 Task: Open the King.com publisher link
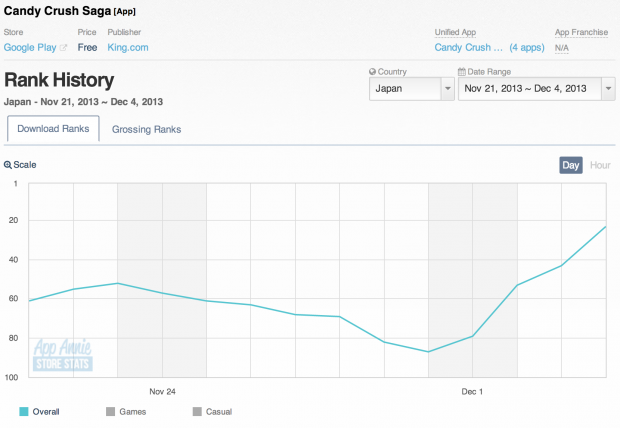point(128,47)
